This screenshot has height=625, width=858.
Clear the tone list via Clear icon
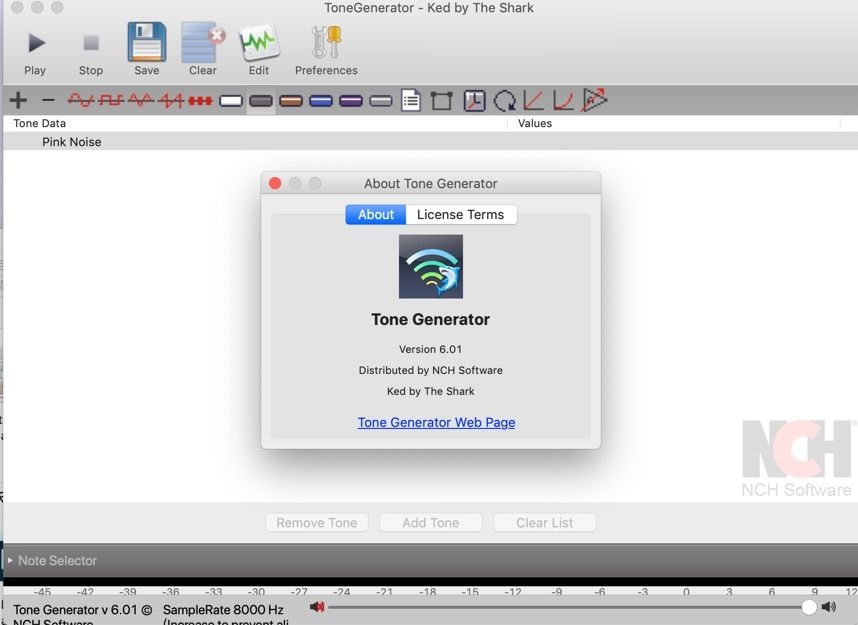202,49
